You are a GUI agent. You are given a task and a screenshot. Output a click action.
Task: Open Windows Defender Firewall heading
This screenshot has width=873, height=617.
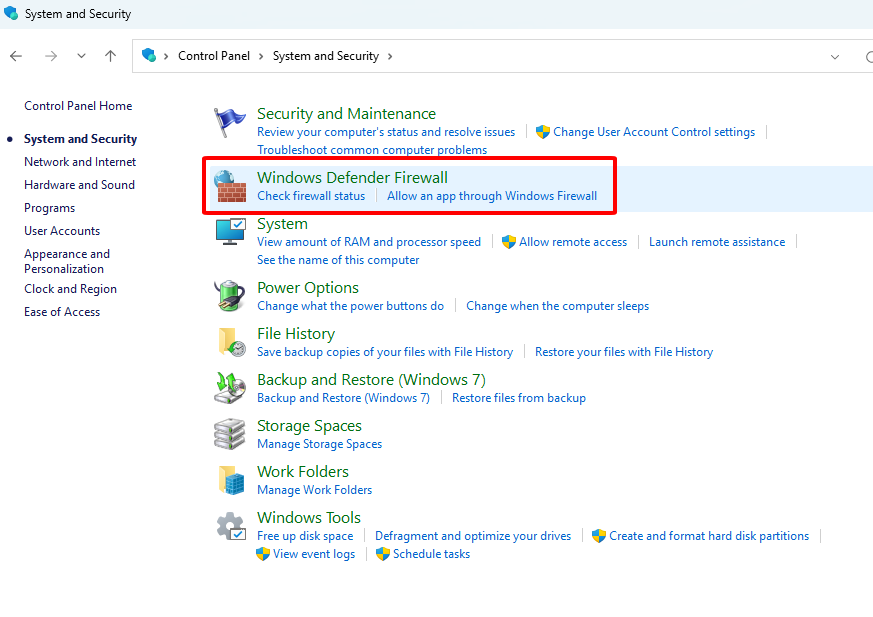coord(352,178)
